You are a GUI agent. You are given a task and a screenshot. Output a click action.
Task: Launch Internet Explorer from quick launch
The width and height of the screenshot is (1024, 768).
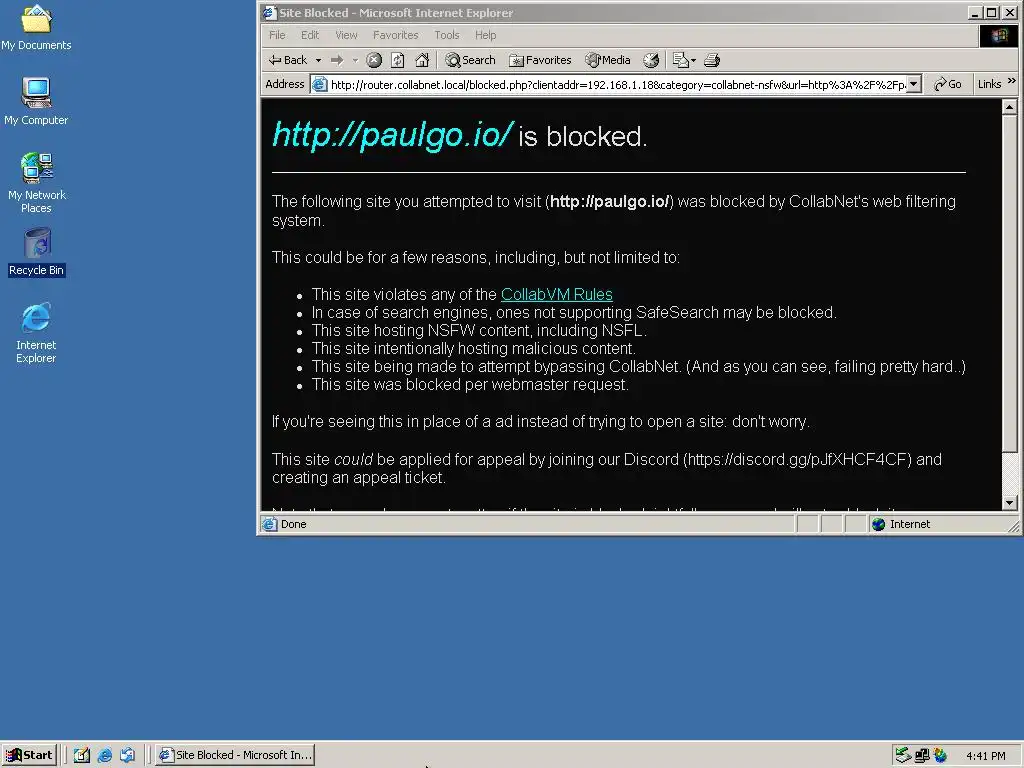(x=104, y=756)
